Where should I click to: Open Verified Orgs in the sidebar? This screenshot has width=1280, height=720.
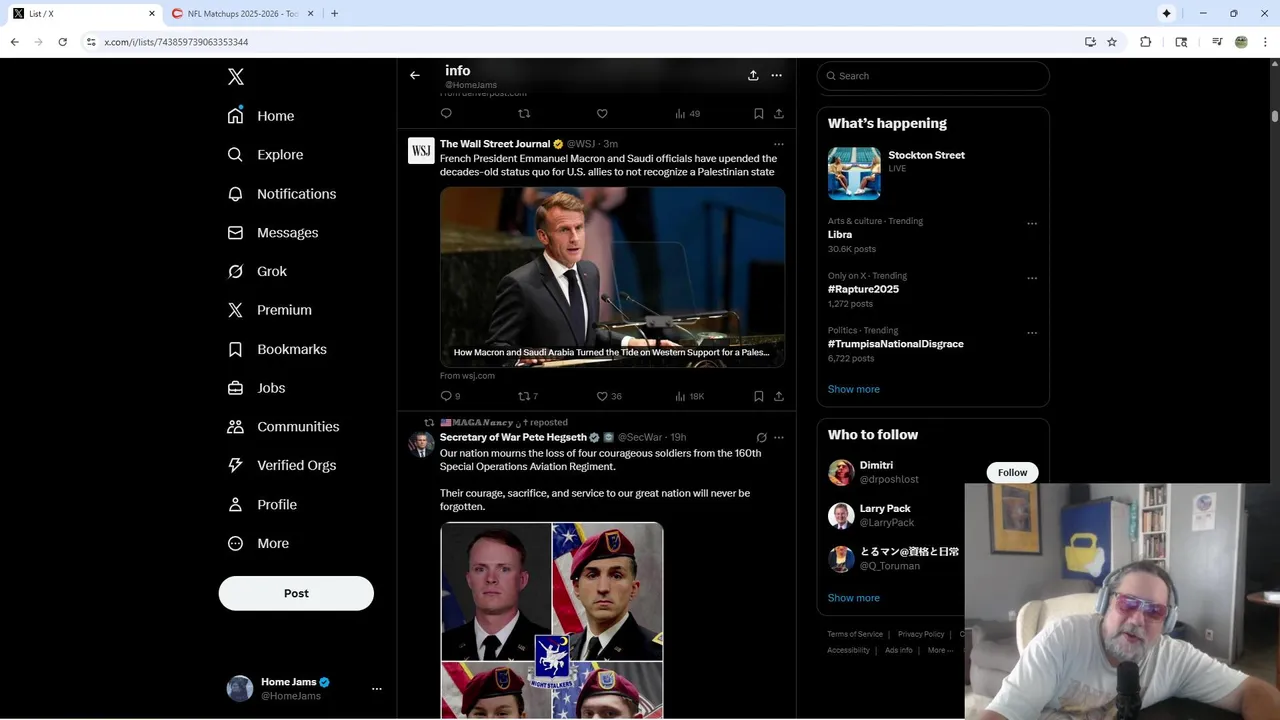(x=282, y=465)
